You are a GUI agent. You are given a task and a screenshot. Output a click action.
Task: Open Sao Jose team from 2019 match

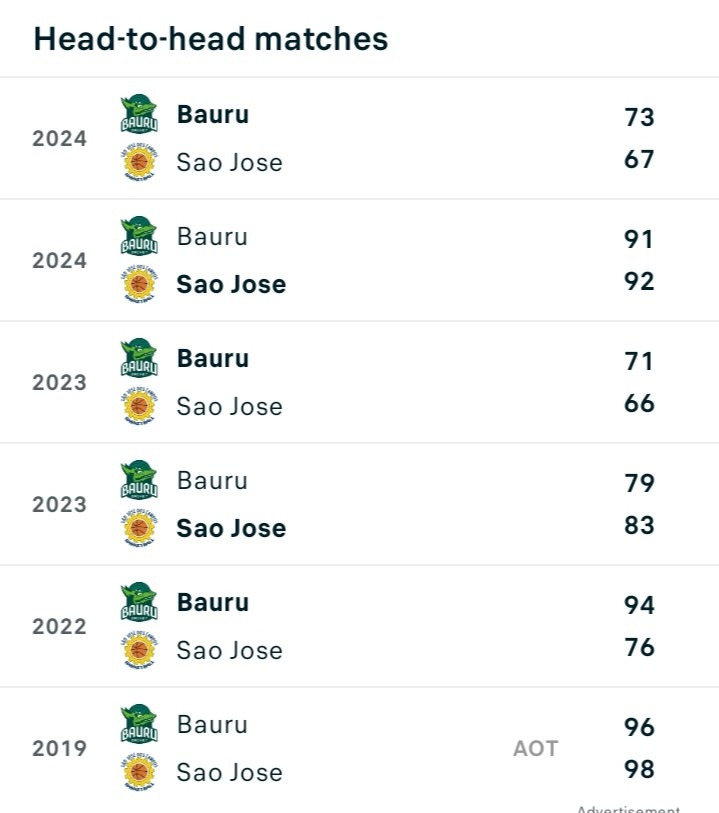(x=229, y=772)
